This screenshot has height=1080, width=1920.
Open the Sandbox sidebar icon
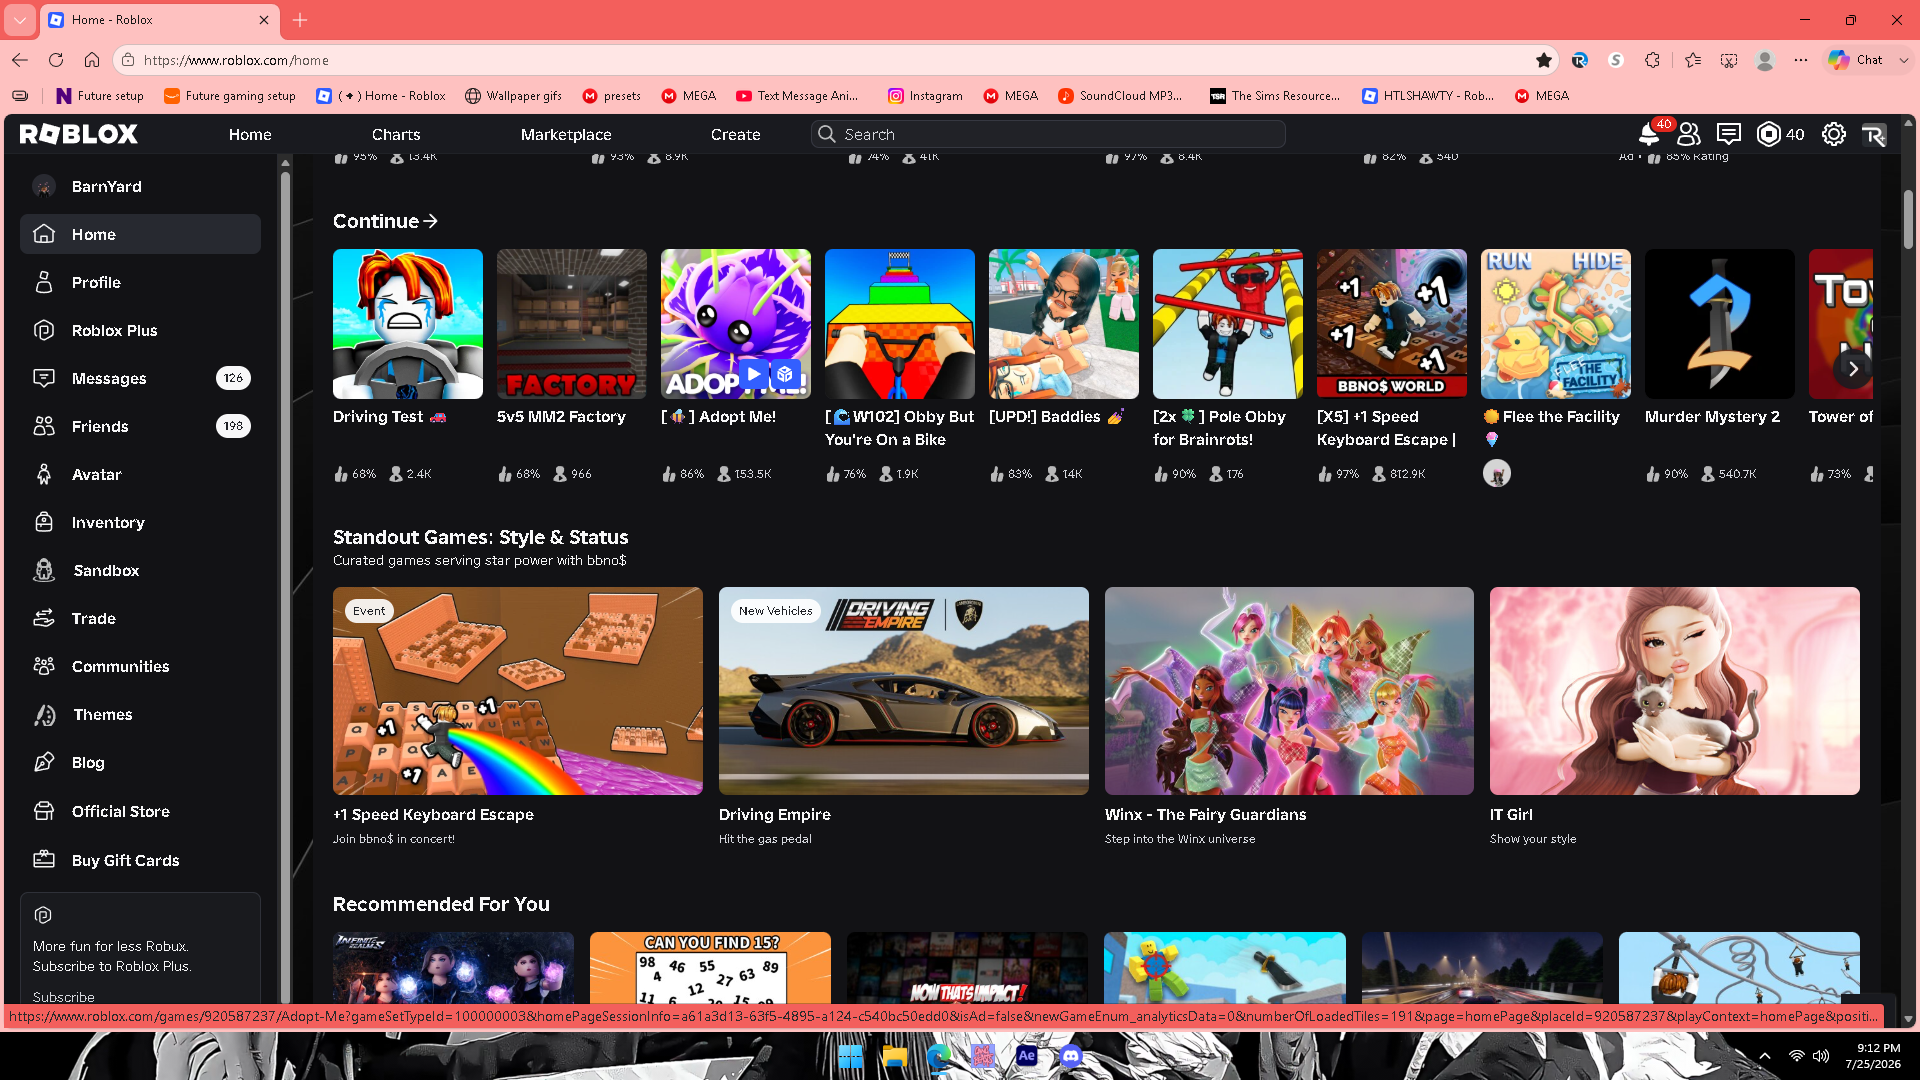coord(44,570)
